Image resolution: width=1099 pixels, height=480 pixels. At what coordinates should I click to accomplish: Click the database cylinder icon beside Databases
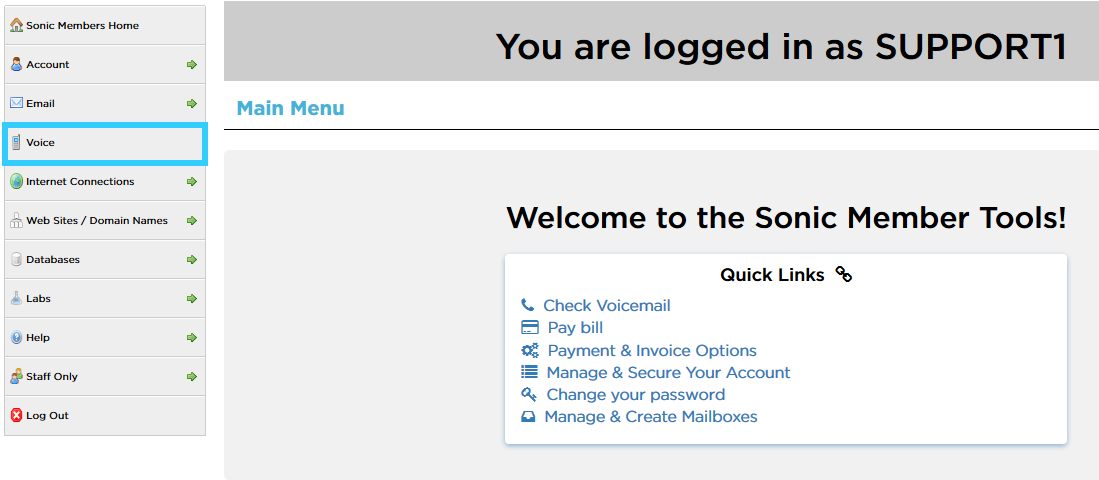(16, 259)
